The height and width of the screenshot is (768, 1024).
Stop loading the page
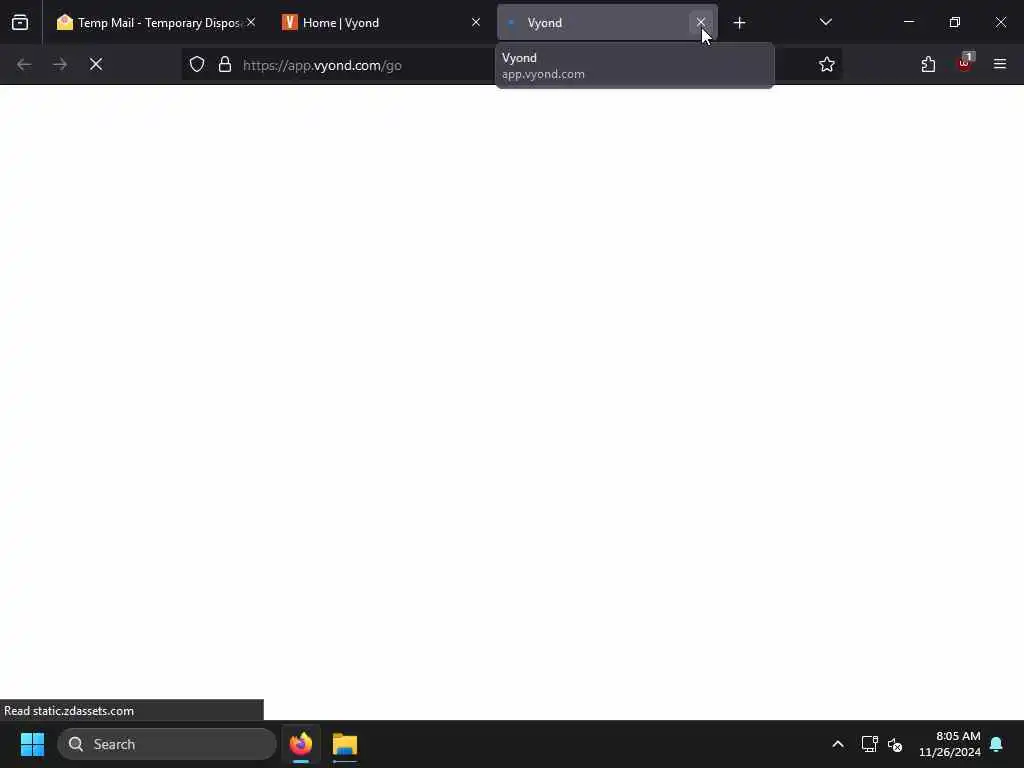(x=96, y=65)
